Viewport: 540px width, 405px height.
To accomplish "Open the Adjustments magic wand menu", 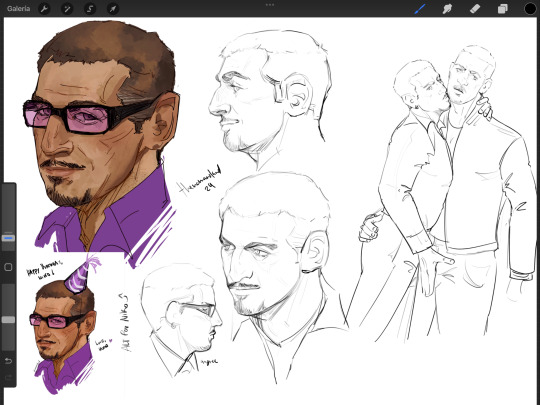I will [x=67, y=9].
